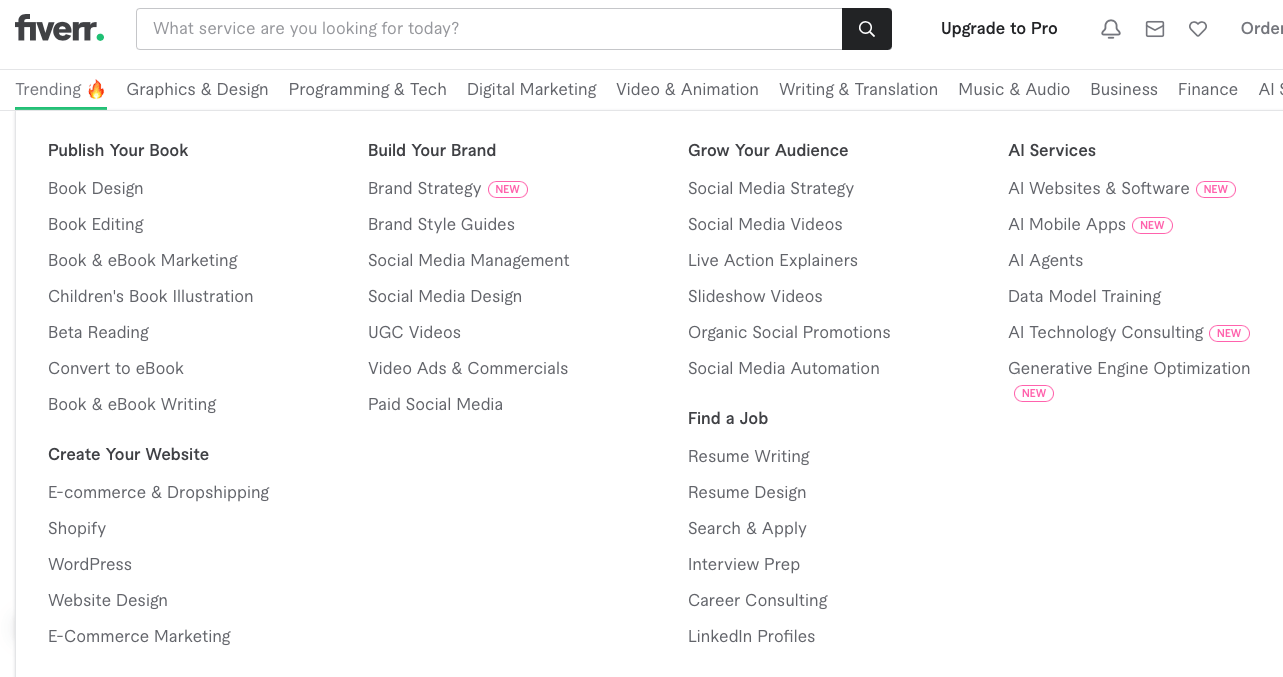This screenshot has height=677, width=1283.
Task: Select the Trending category tab
Action: (60, 89)
